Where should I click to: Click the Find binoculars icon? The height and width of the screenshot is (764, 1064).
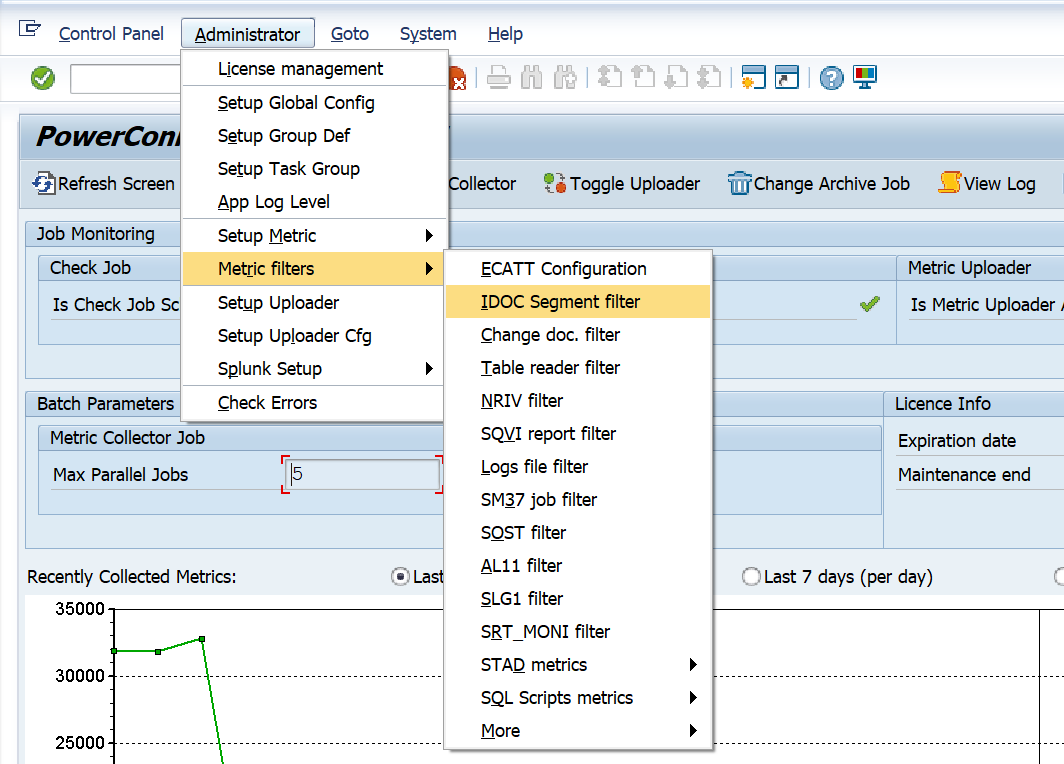[533, 78]
